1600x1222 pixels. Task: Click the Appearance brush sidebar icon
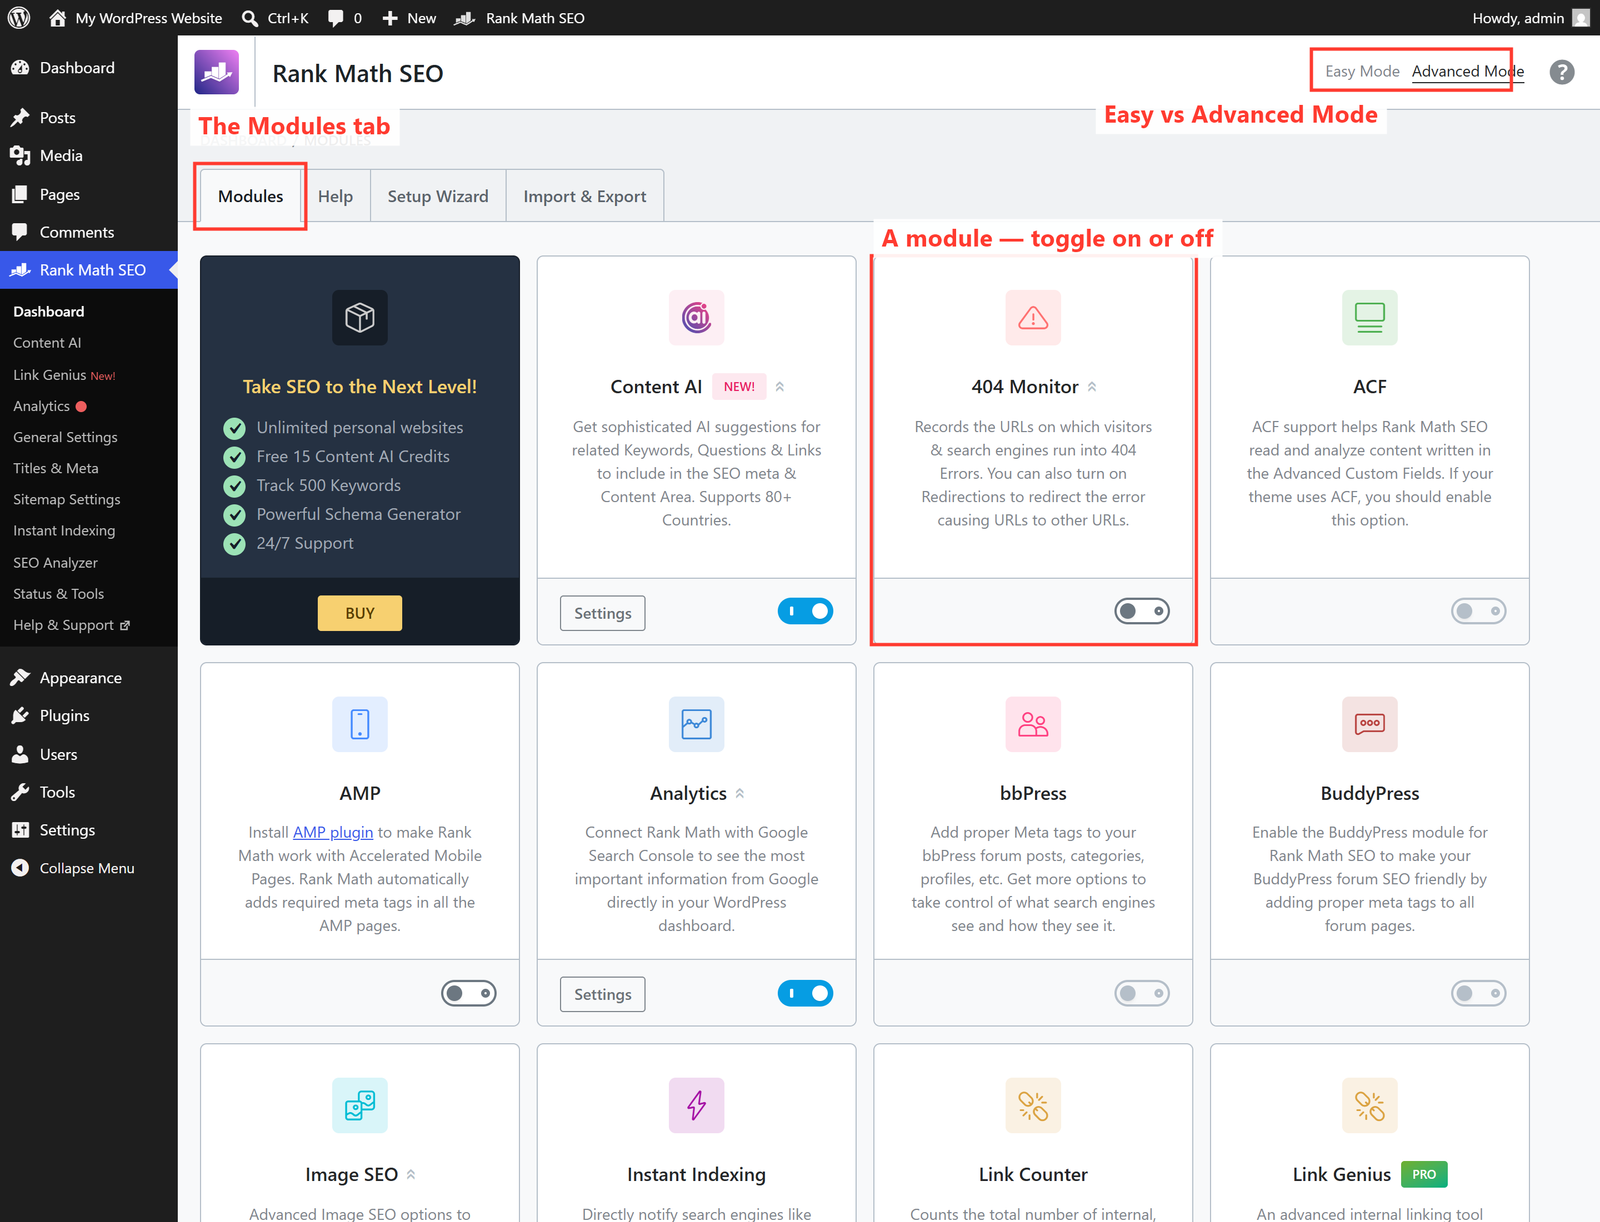20,678
